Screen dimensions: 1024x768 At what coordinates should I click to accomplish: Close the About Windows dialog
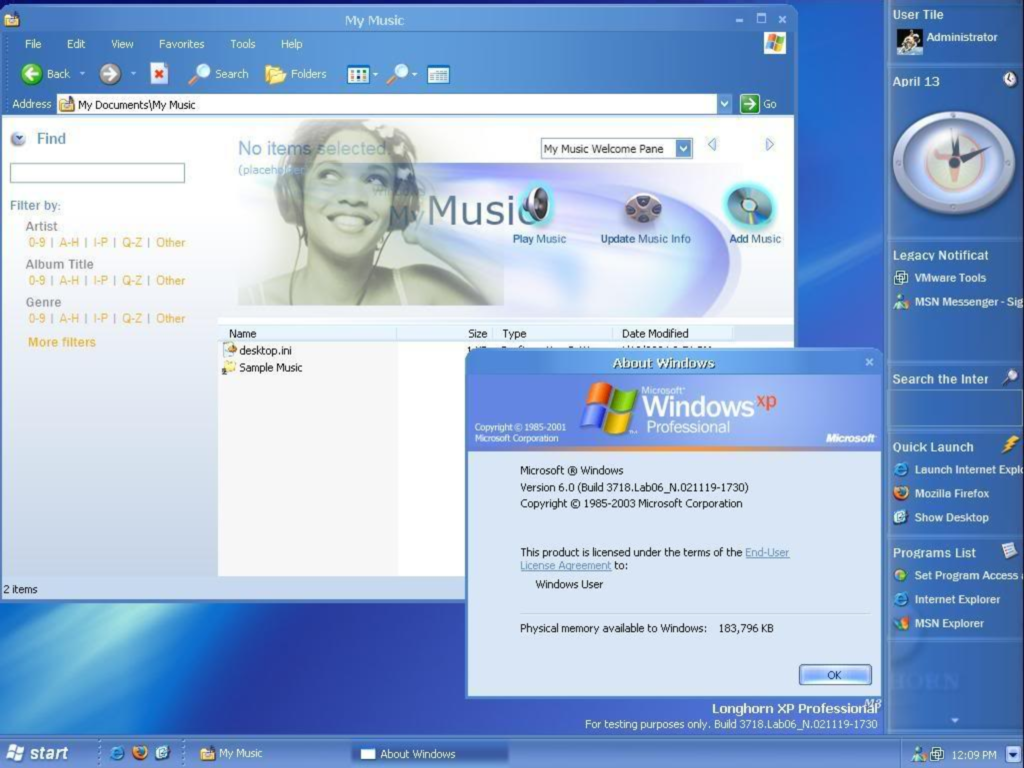pyautogui.click(x=869, y=362)
